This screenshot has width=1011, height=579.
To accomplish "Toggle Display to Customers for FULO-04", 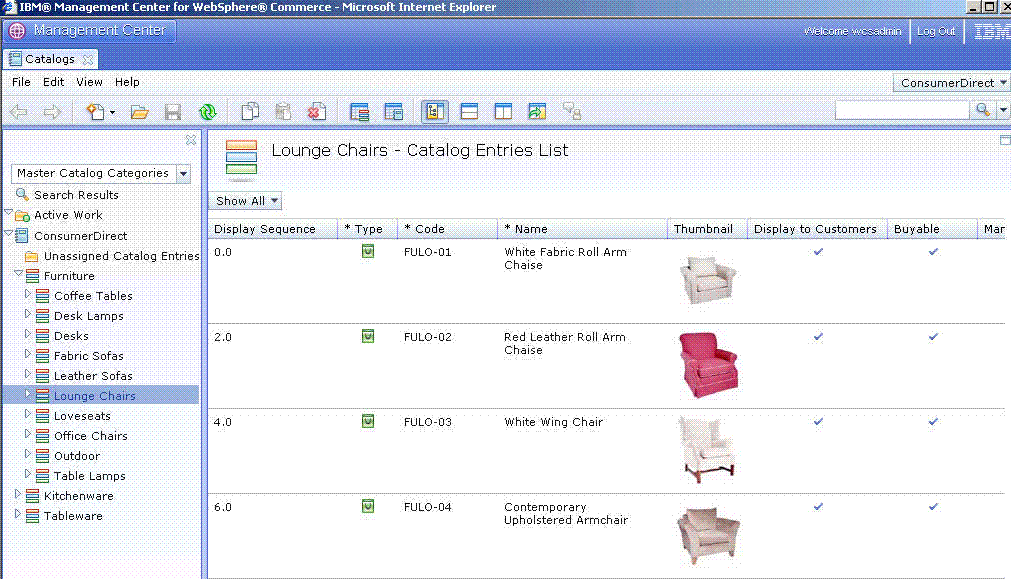I will [818, 507].
